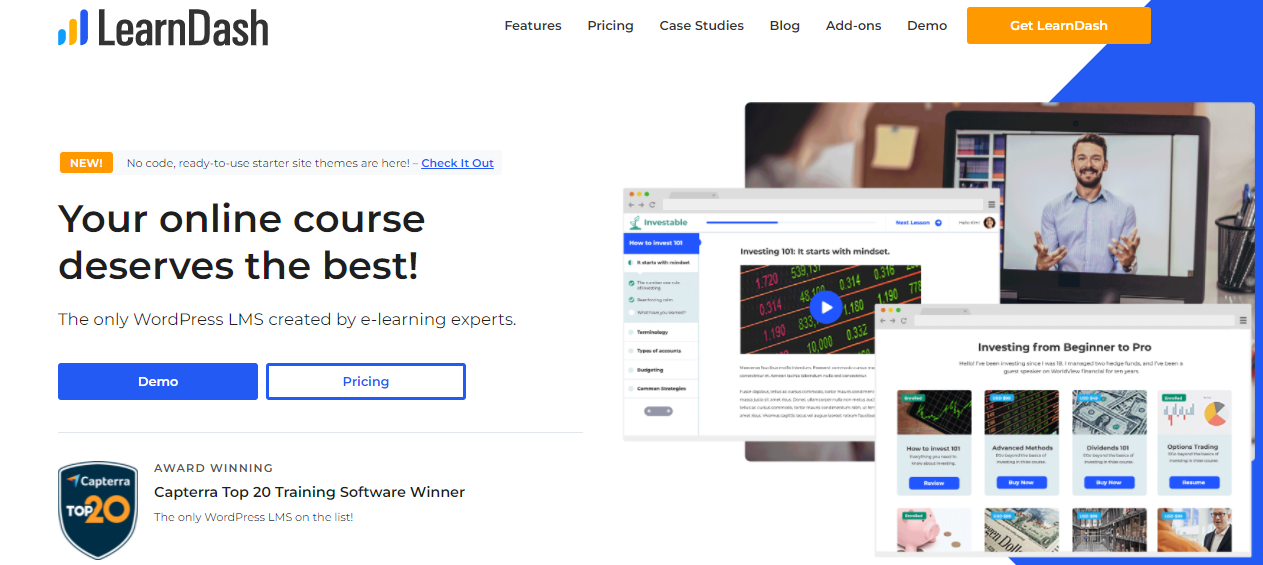Click the 'Investing from Beginner to Pro' title
Image resolution: width=1263 pixels, height=565 pixels.
click(1064, 347)
